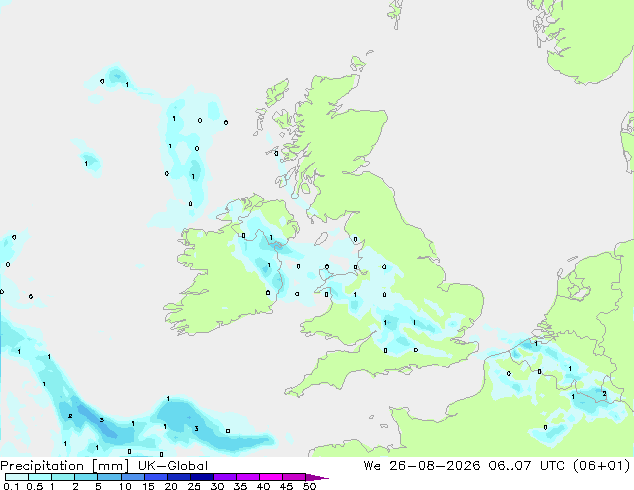Click the 30–35 mm purple legend swatch

pyautogui.click(x=225, y=477)
